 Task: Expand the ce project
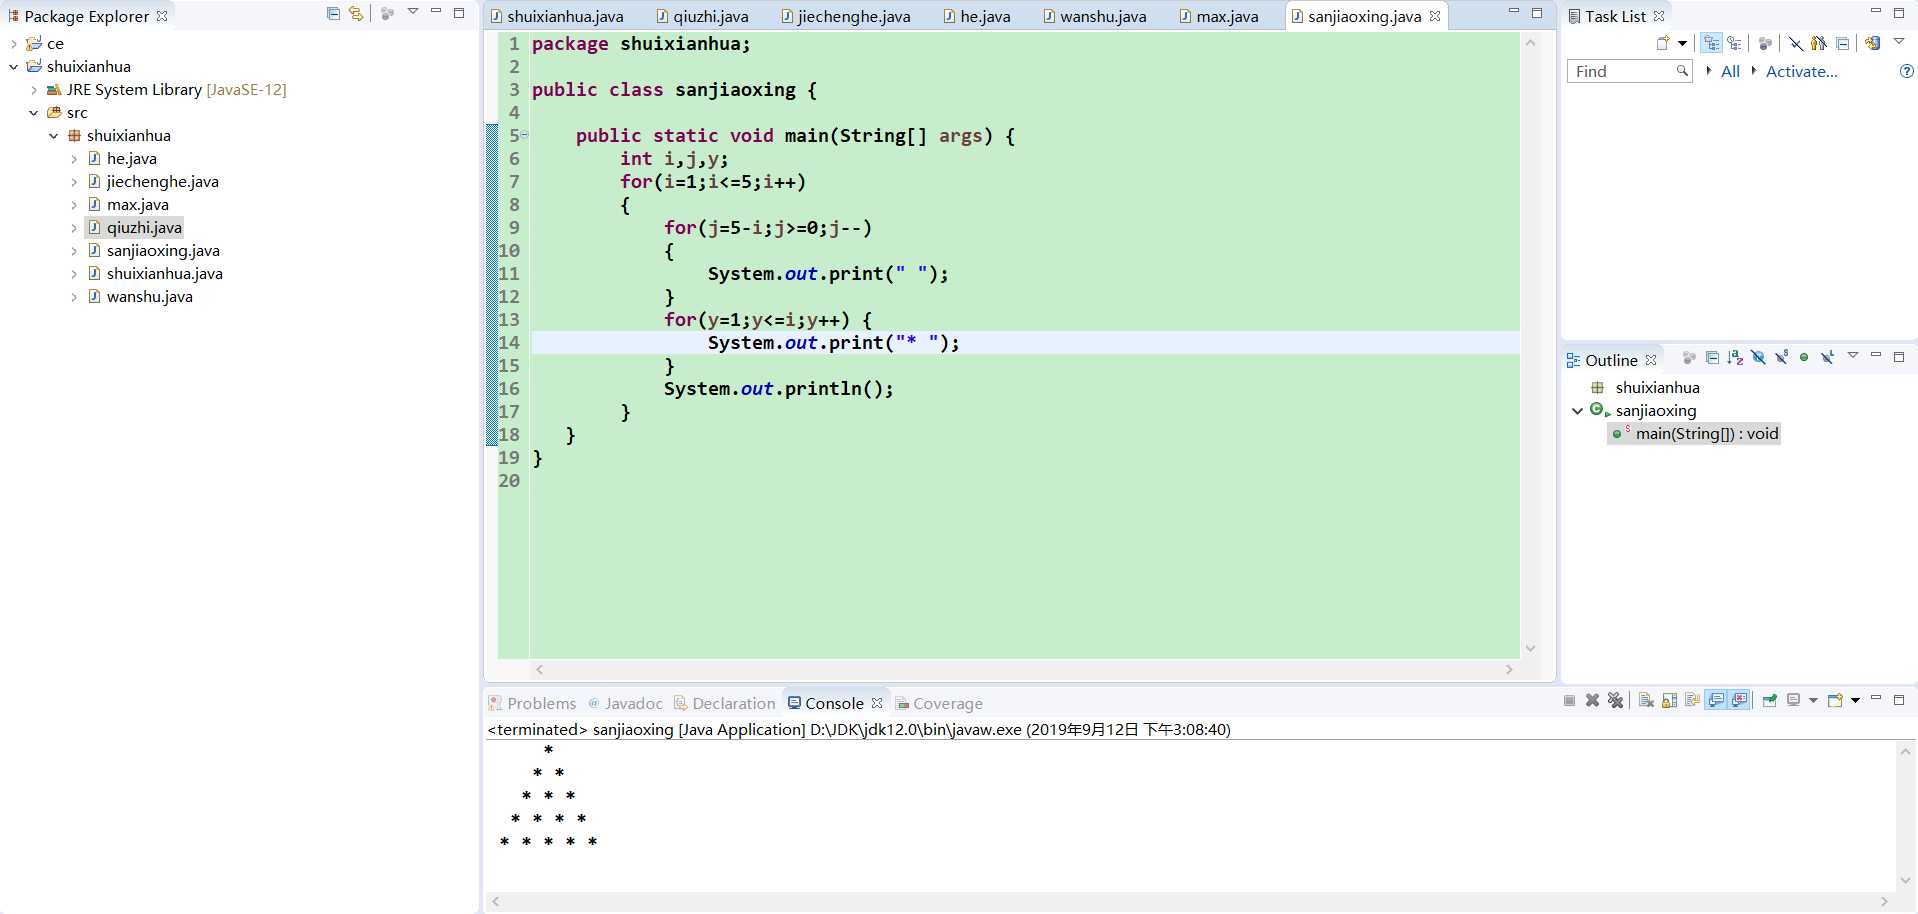tap(13, 43)
